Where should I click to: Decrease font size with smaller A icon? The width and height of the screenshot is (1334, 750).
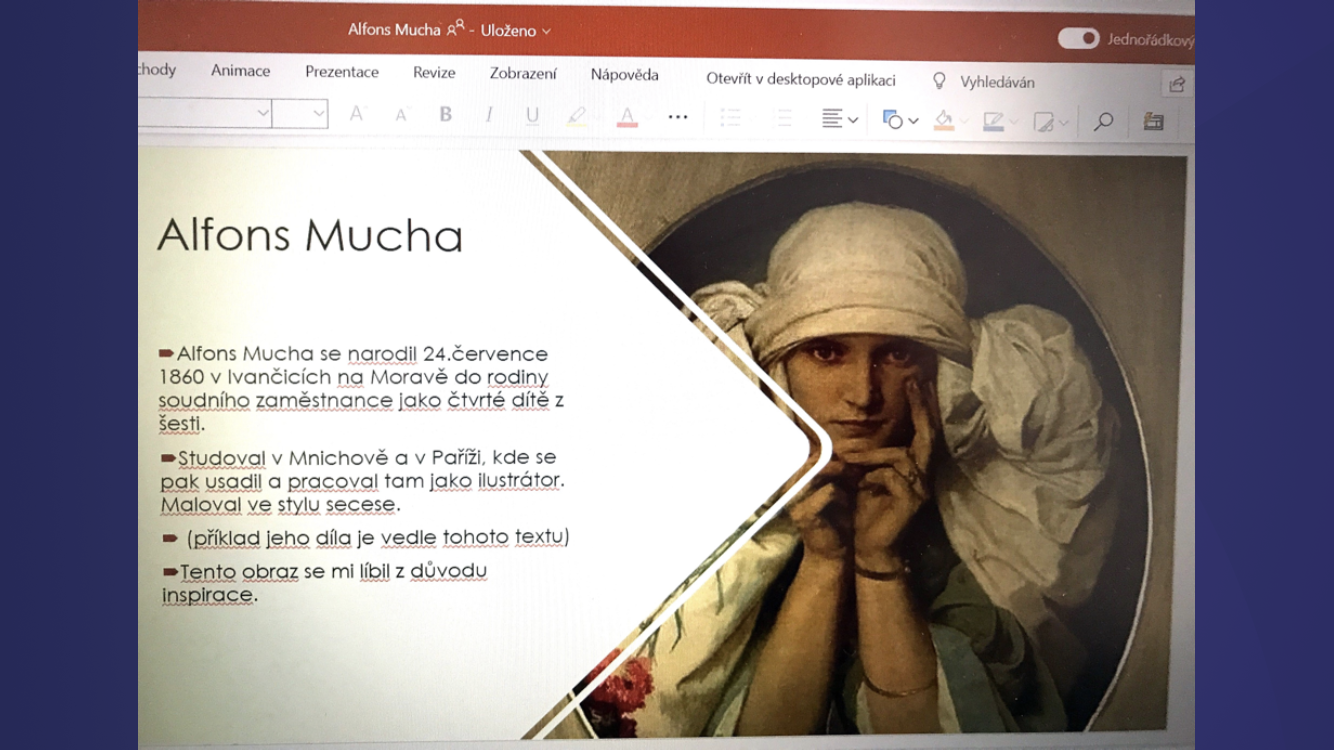click(401, 116)
